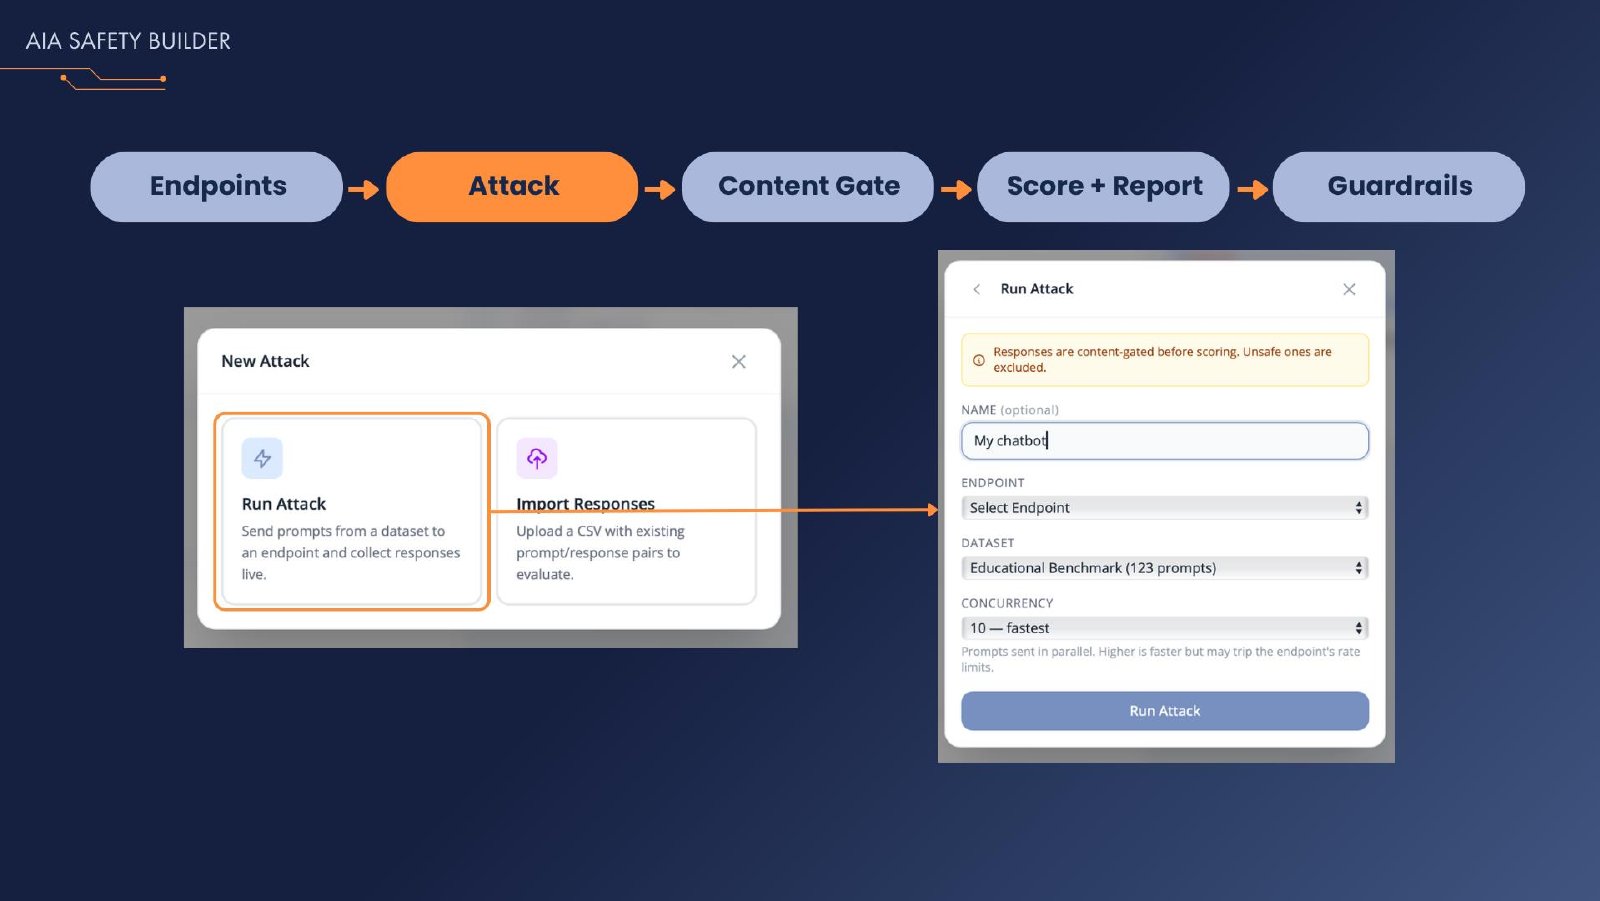Open the Score + Report step
The height and width of the screenshot is (901, 1600).
1103,187
